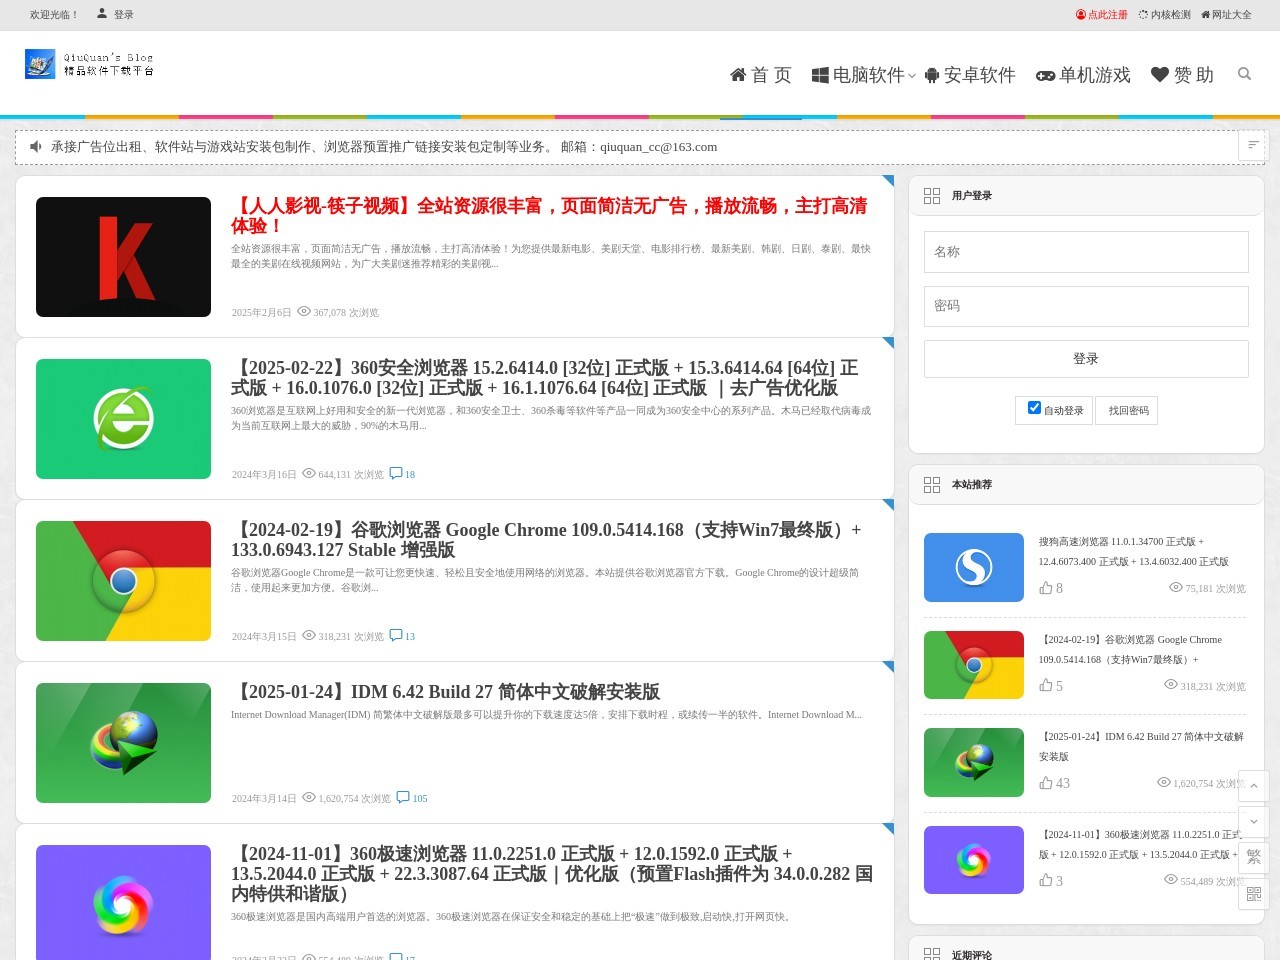Click eye views icon showing 367,078
Screen dimensions: 1280x960
click(304, 312)
